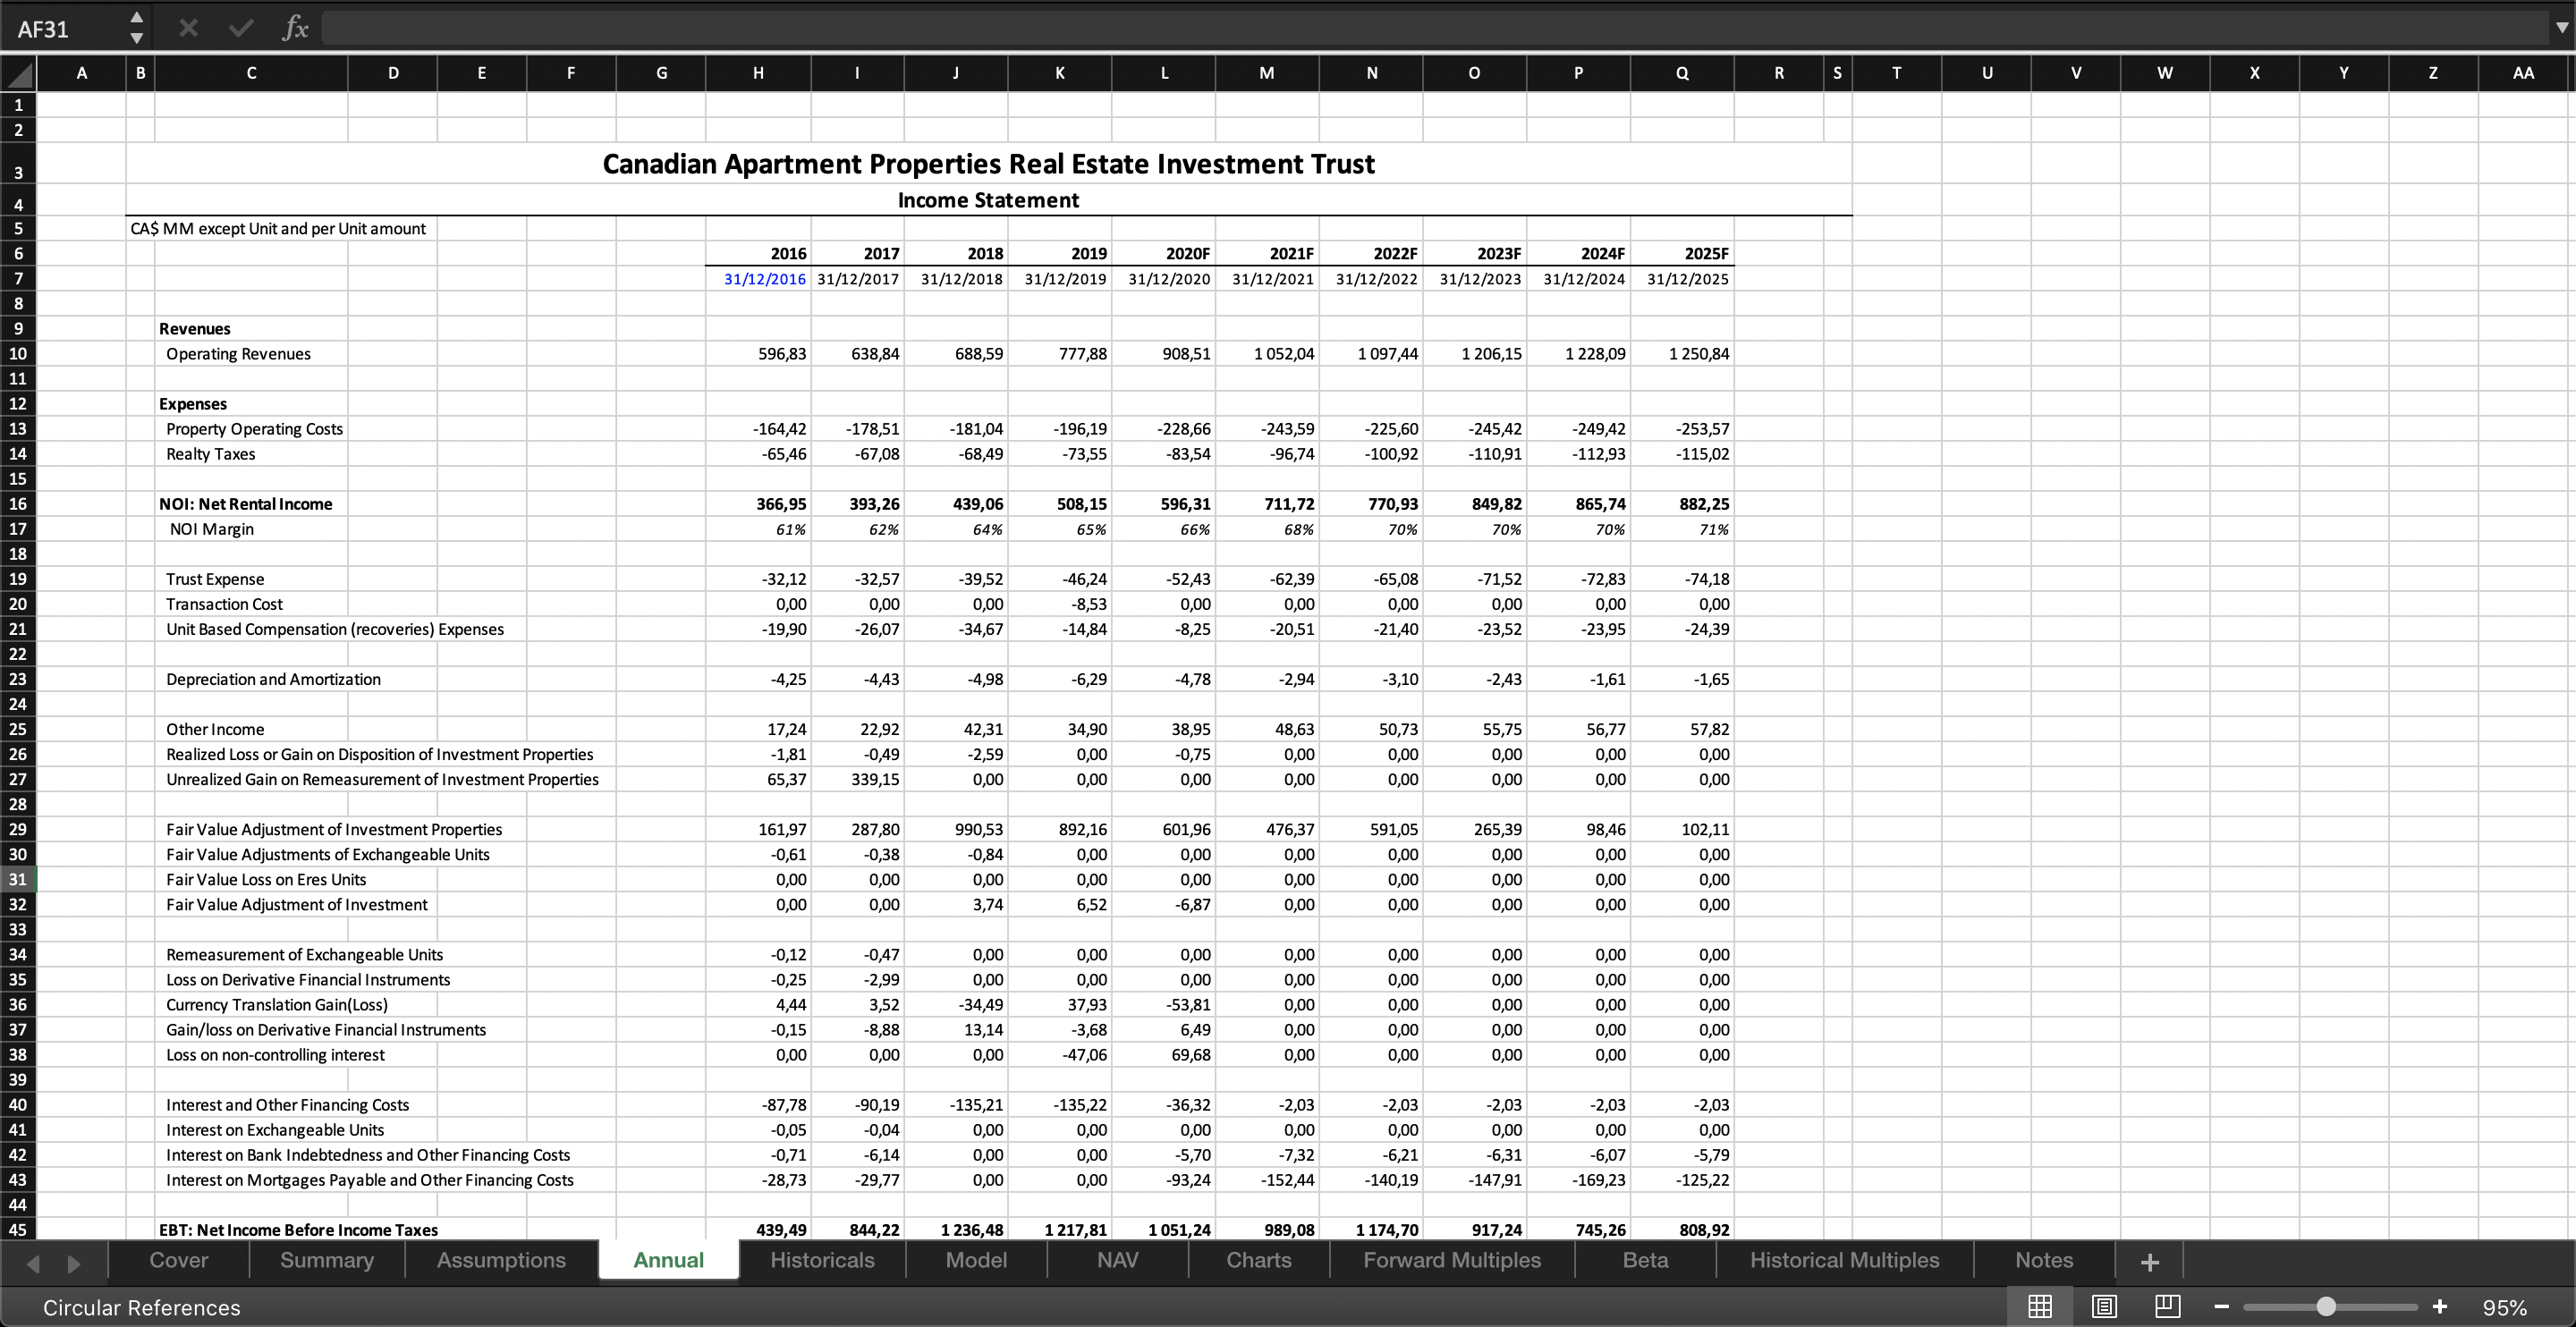Image resolution: width=2576 pixels, height=1327 pixels.
Task: Click the Name Box showing AF31
Action: tap(66, 28)
